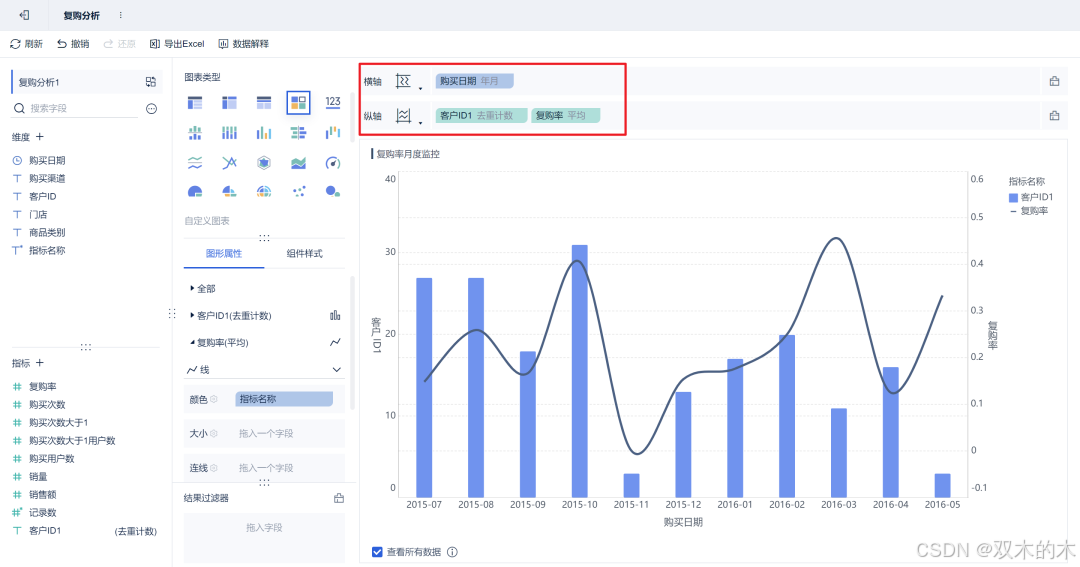Collapse the 复购率(平均) properties section
This screenshot has width=1080, height=567.
point(219,342)
